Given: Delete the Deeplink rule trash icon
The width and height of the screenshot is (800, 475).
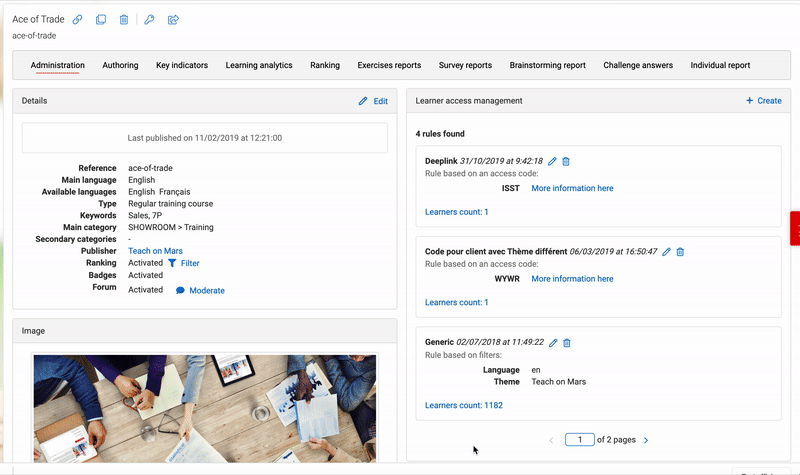Looking at the screenshot, I should (x=566, y=161).
